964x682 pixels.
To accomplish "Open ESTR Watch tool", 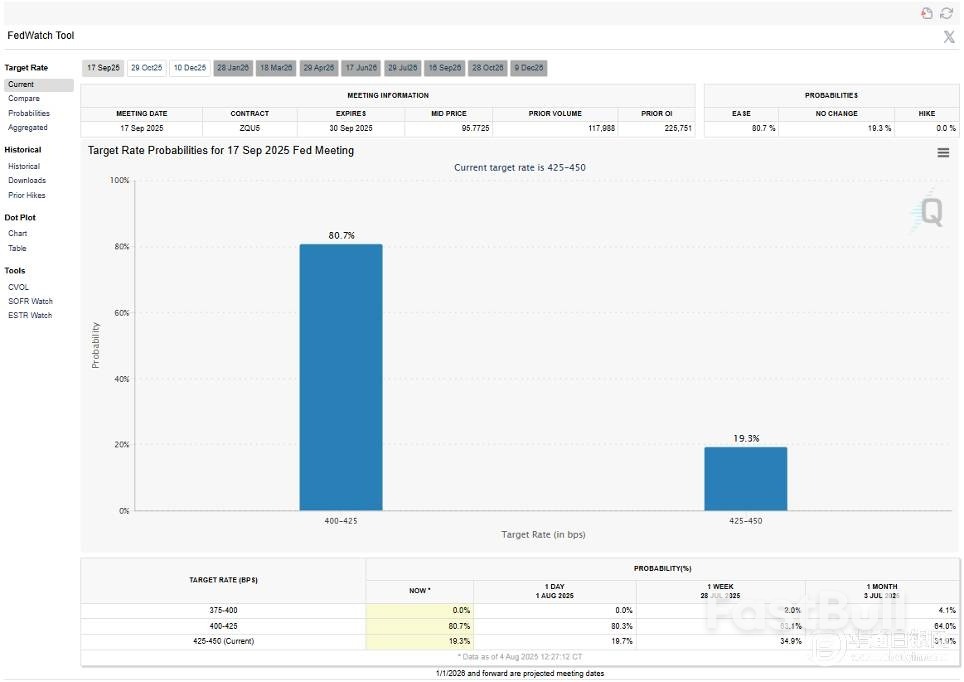I will pyautogui.click(x=30, y=315).
